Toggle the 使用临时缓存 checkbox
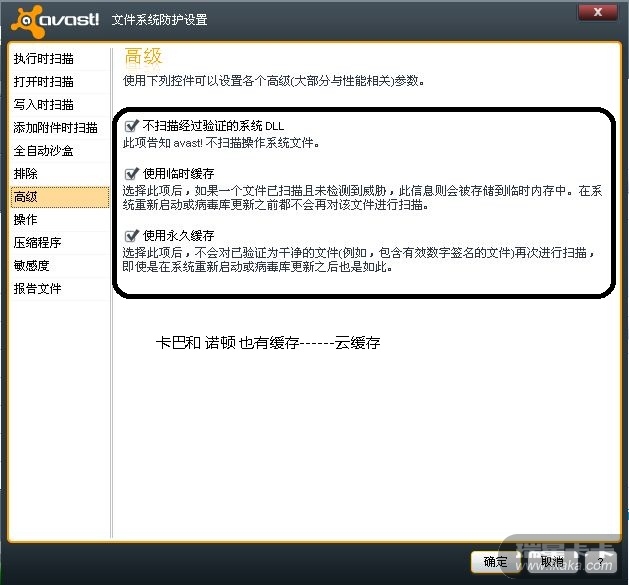629x585 pixels. tap(131, 174)
